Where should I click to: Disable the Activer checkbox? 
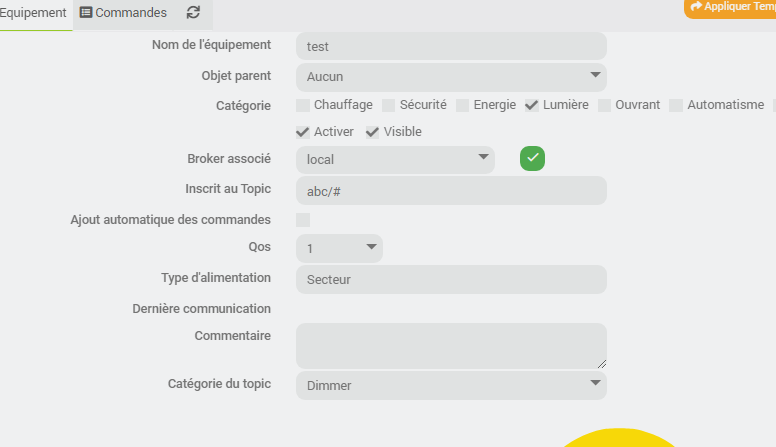pyautogui.click(x=303, y=132)
